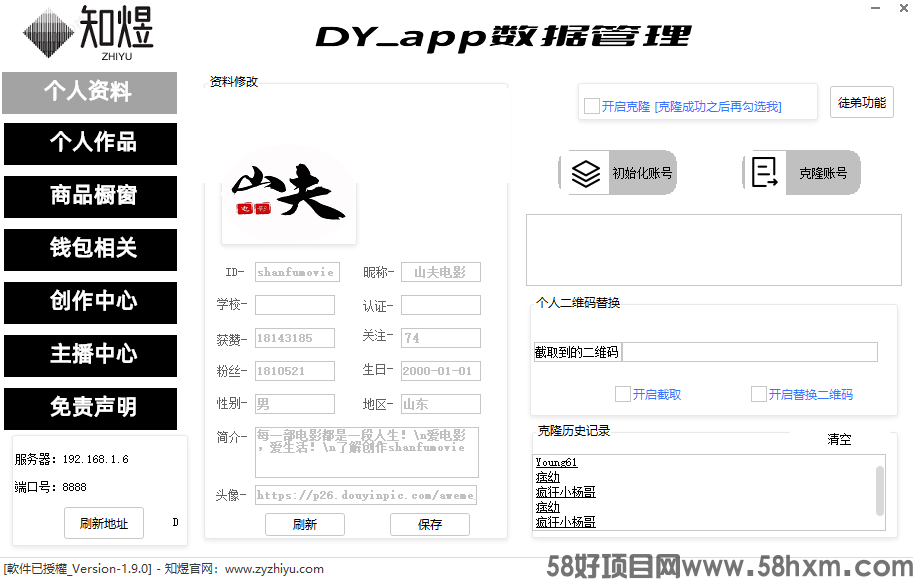Click the large empty box below 初始化账号
Viewport: 913px width, 579px height.
point(714,250)
